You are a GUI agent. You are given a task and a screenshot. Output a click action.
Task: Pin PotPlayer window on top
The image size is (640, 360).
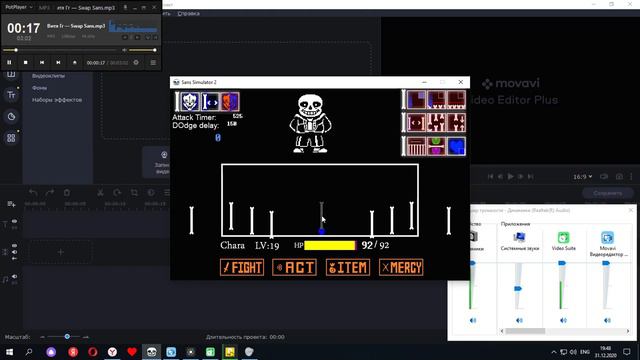[x=125, y=7]
